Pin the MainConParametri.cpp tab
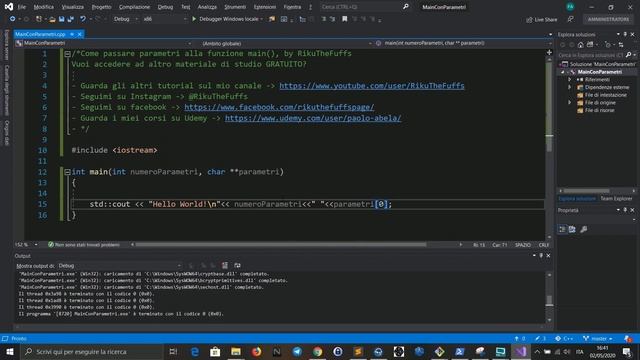 [x=72, y=34]
